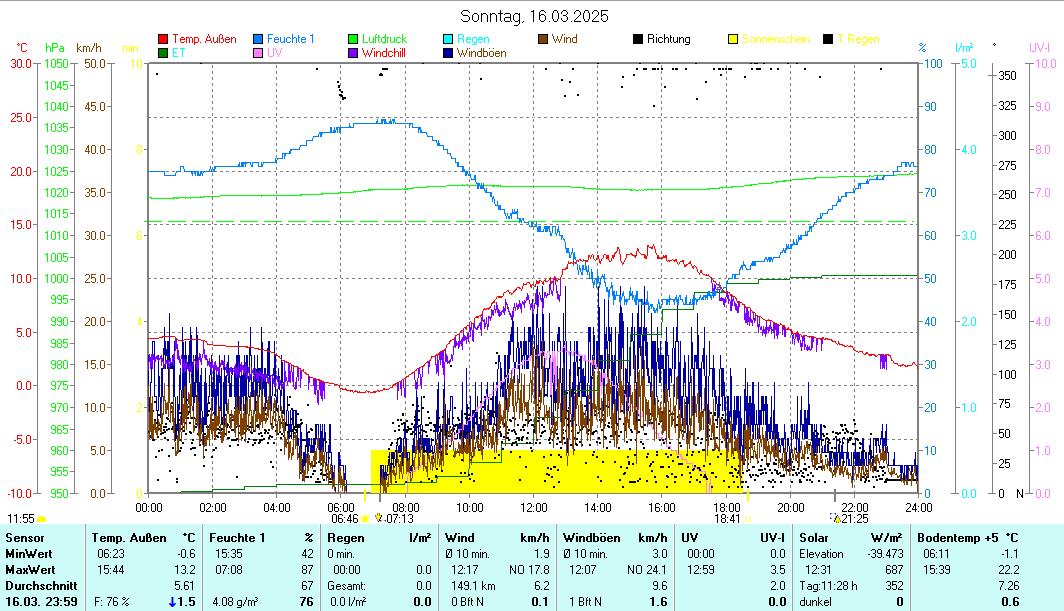Click the red °C axis unit label
Image resolution: width=1064 pixels, height=611 pixels.
click(22, 48)
